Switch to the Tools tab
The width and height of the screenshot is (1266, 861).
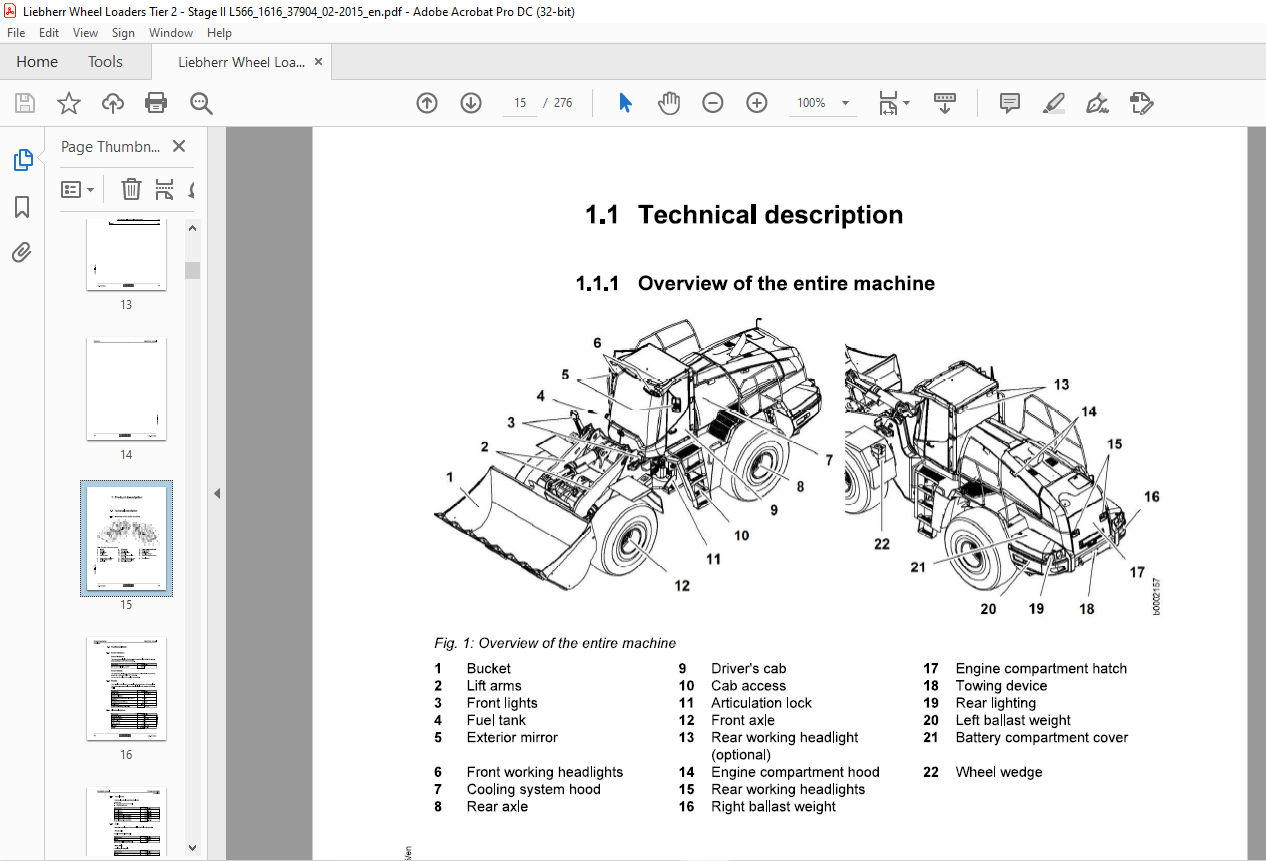click(x=105, y=62)
